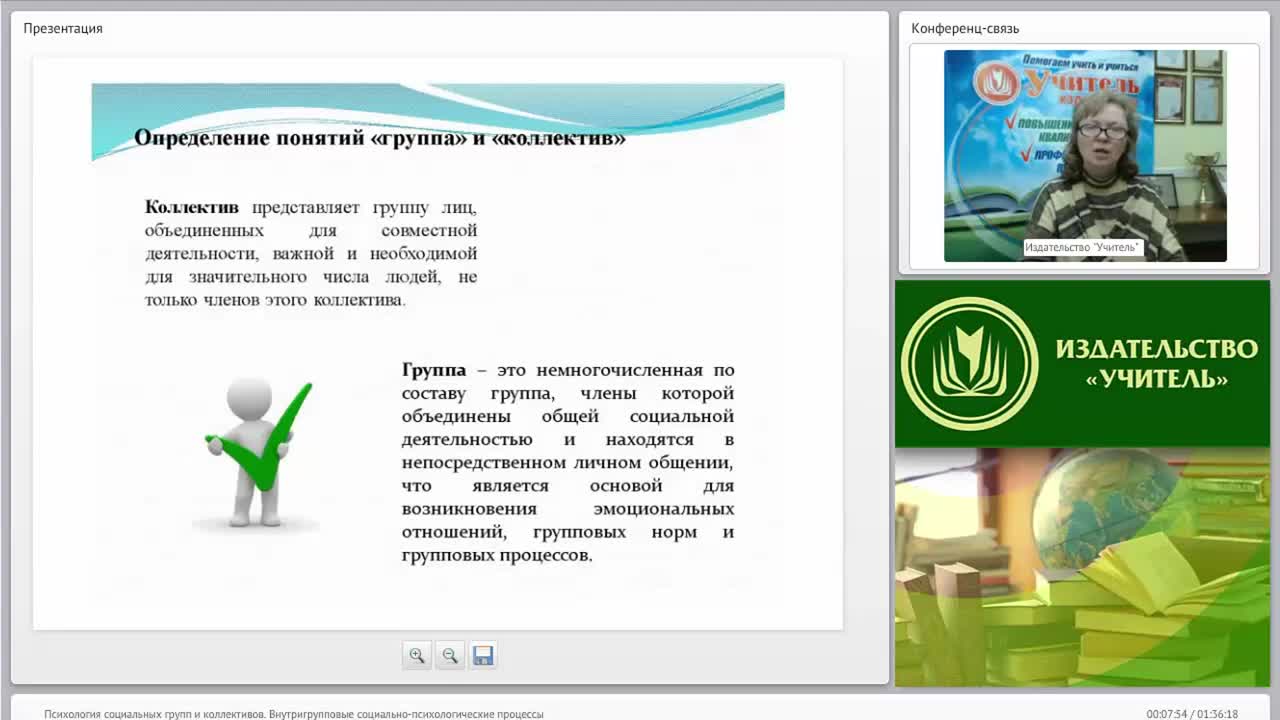Open the speaker's conference video feed
This screenshot has width=1280, height=720.
(1085, 156)
